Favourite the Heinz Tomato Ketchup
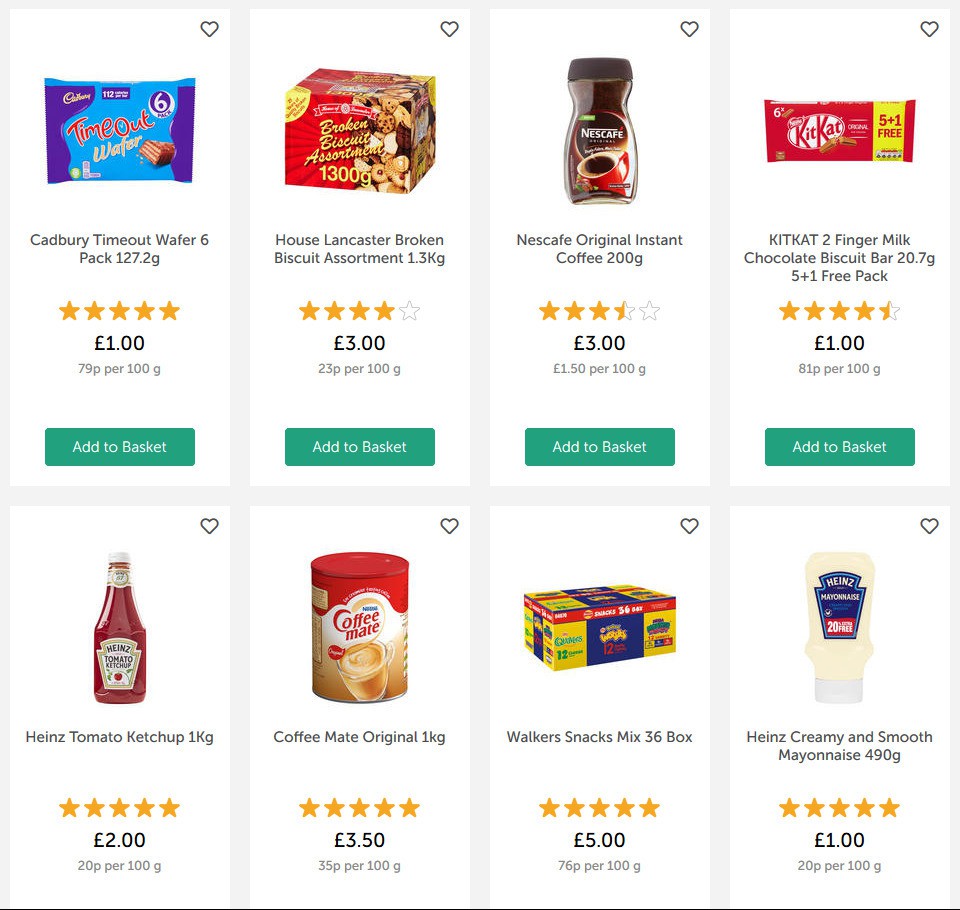Viewport: 960px width, 910px height. [x=210, y=525]
